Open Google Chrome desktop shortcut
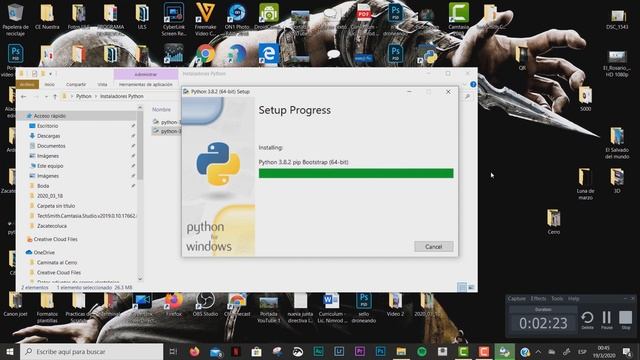Image resolution: width=640 pixels, height=360 pixels. pyautogui.click(x=205, y=54)
